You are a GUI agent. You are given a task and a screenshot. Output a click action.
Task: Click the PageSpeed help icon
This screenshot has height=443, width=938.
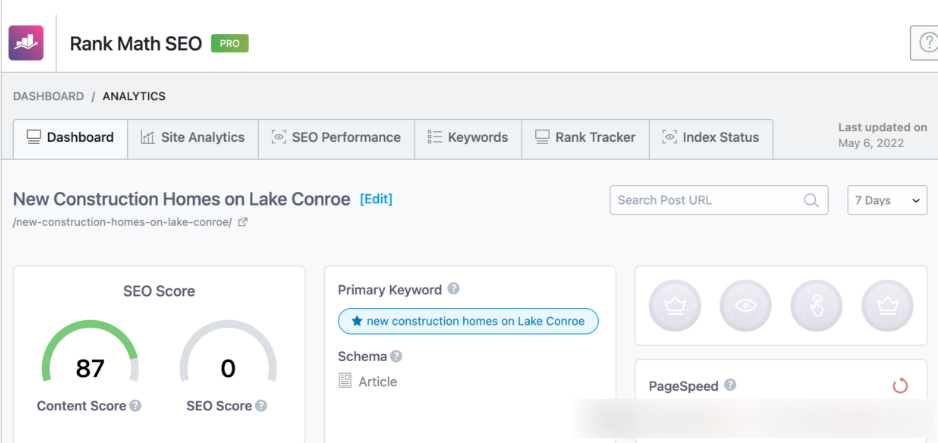(x=730, y=385)
